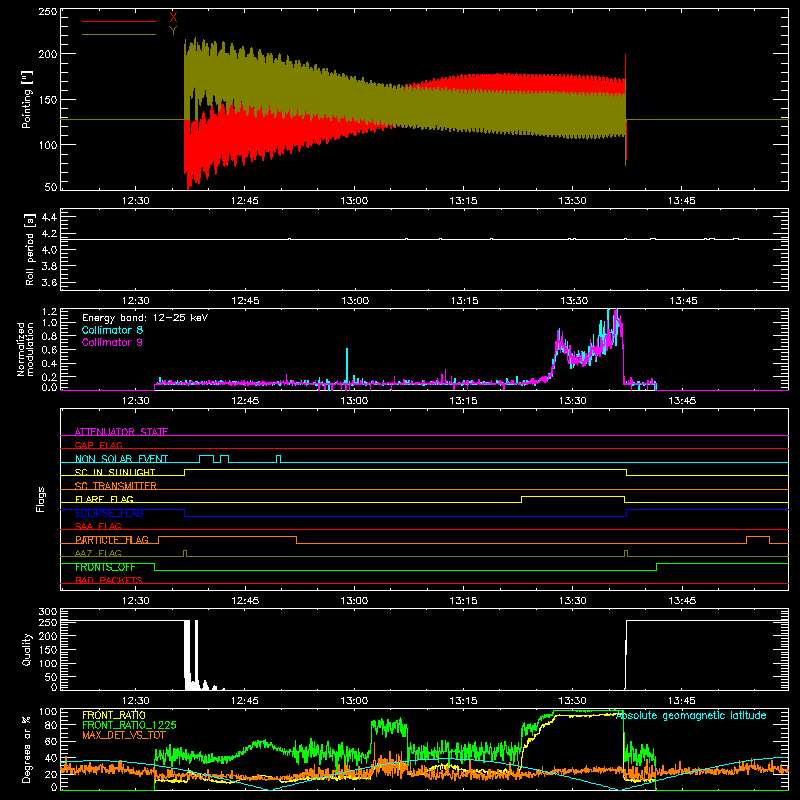Click the A4Z_FLAG pulse near 13:37
This screenshot has width=800, height=800.
pos(627,553)
